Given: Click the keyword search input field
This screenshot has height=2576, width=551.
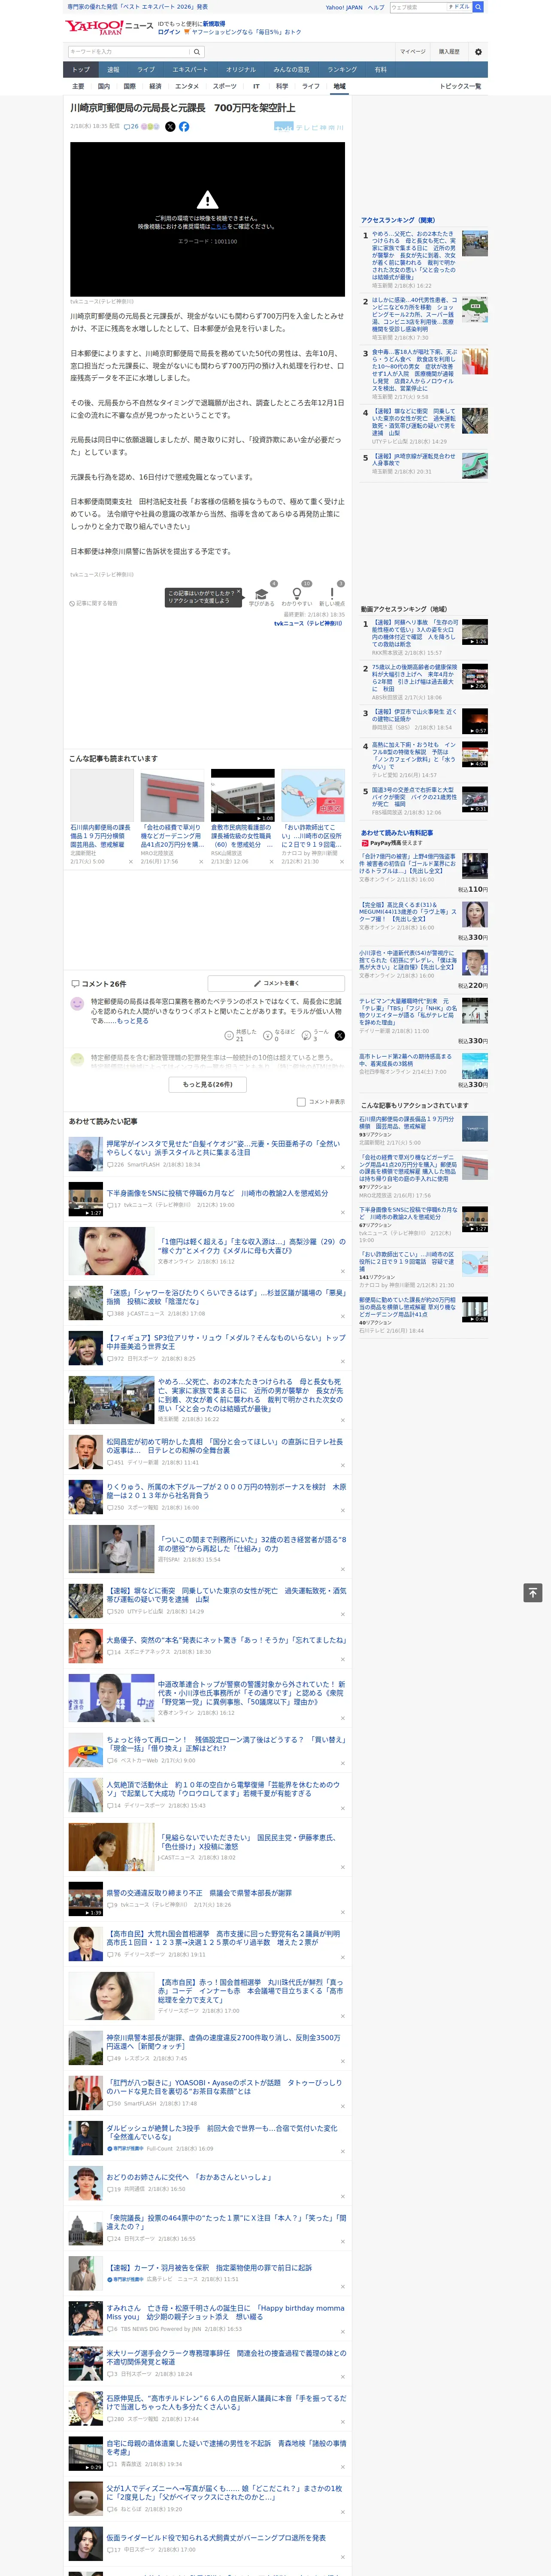Looking at the screenshot, I should coord(129,52).
